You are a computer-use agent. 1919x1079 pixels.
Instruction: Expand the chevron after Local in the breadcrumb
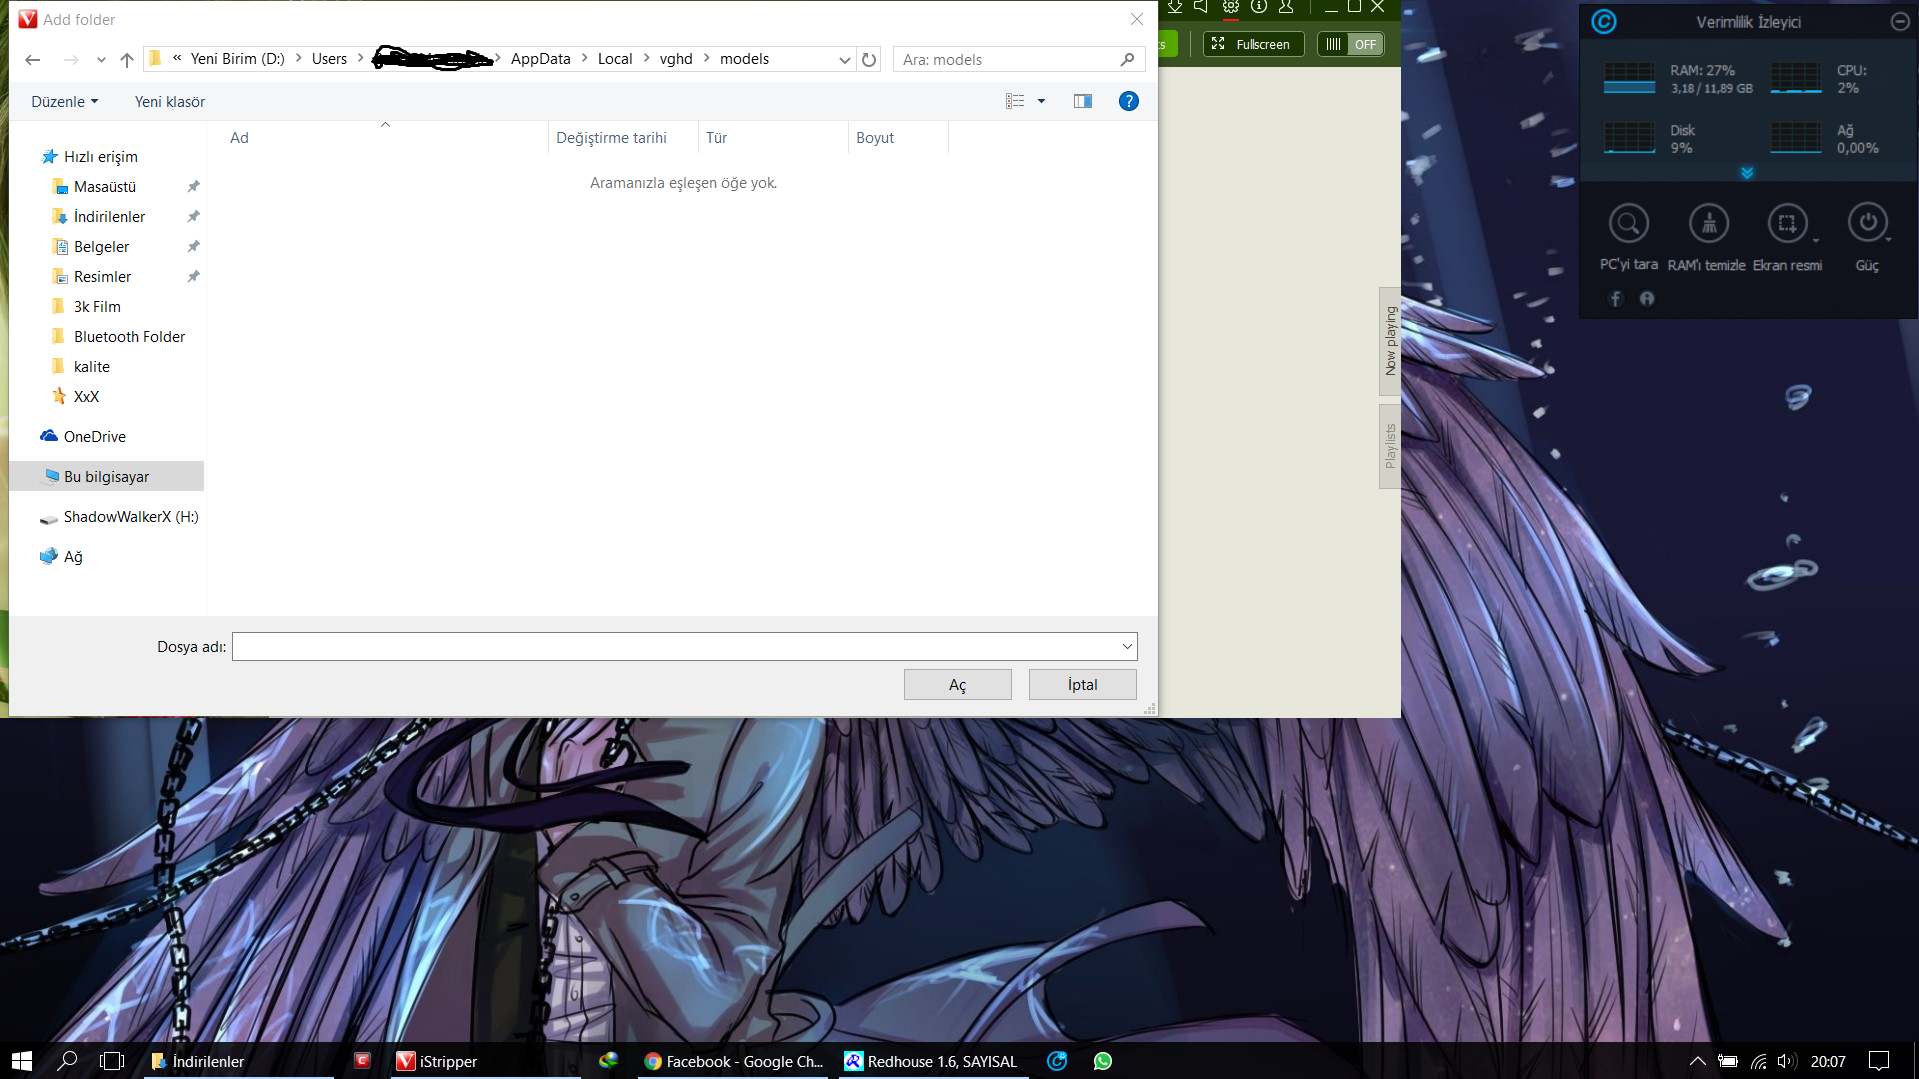tap(646, 59)
